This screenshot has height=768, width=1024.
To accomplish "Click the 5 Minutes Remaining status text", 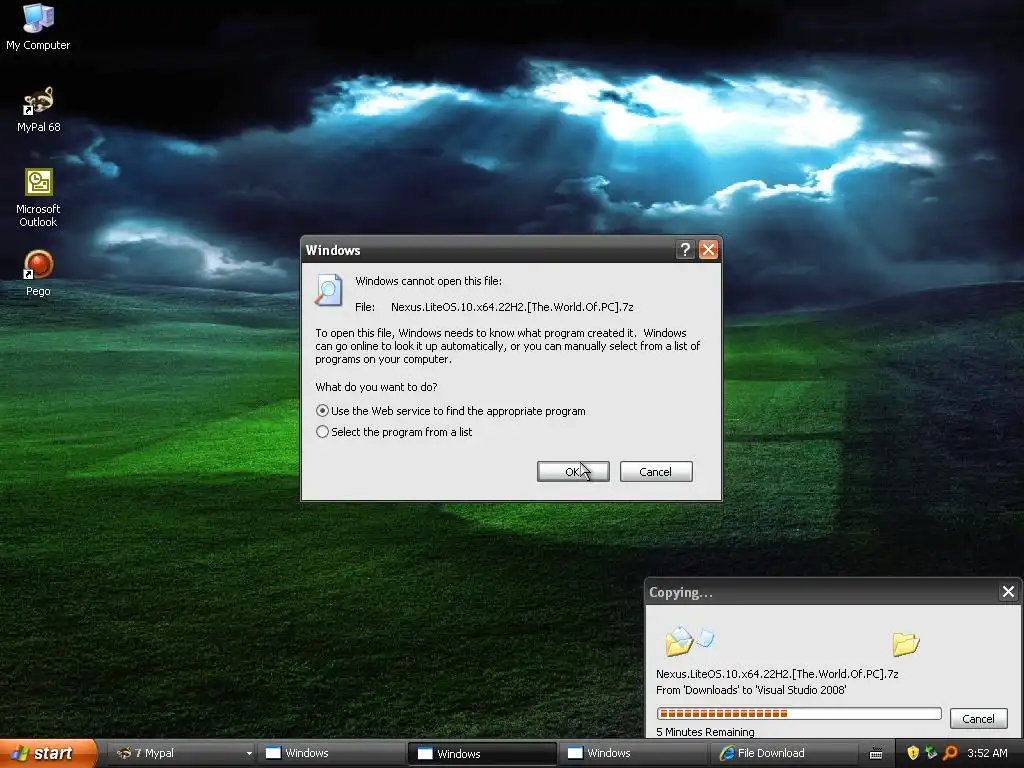I will coord(705,732).
